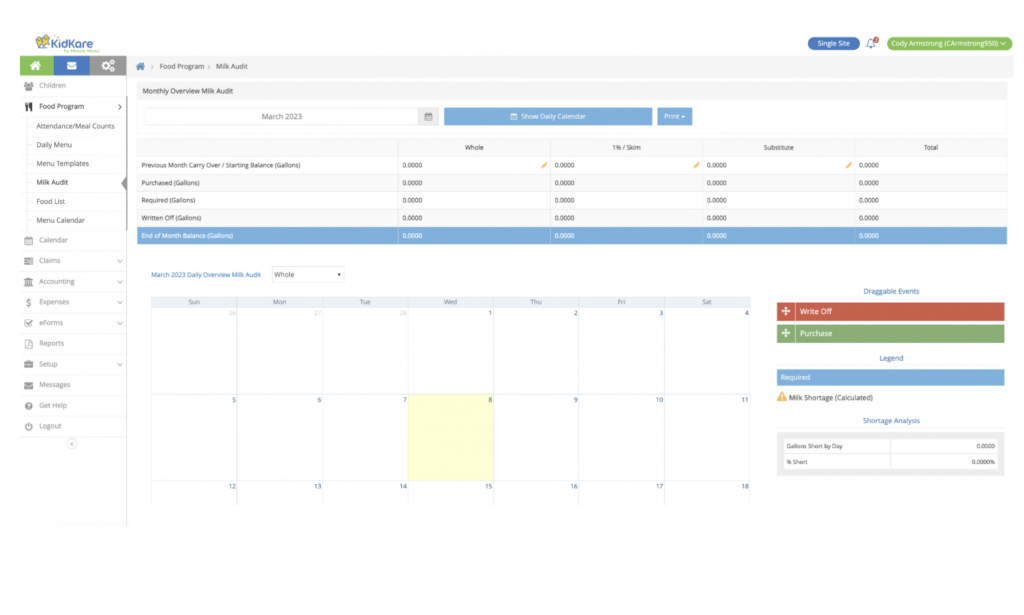
Task: Open the Print dropdown menu
Action: 675,116
